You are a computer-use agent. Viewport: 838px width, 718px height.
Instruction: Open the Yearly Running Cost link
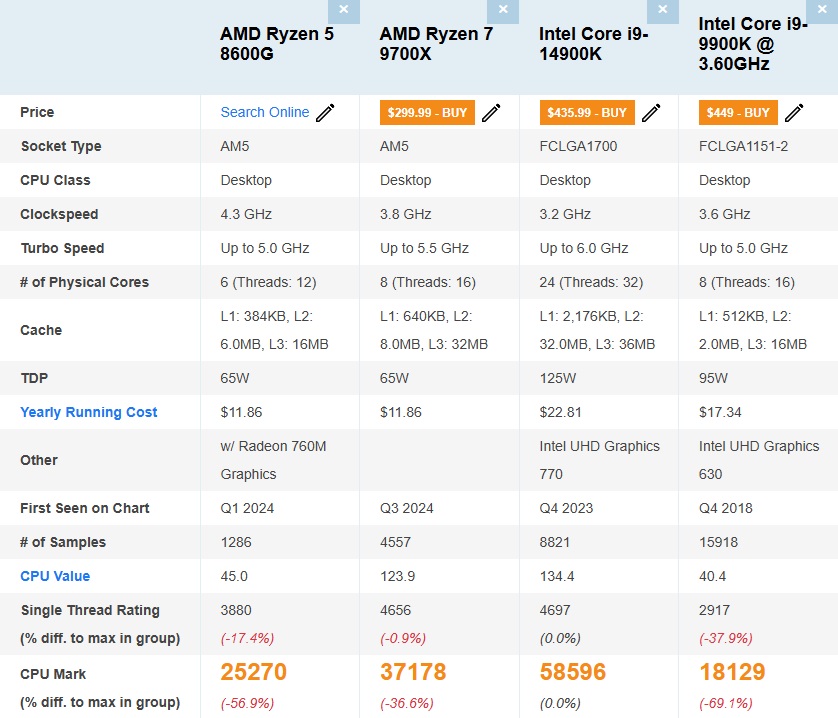89,412
